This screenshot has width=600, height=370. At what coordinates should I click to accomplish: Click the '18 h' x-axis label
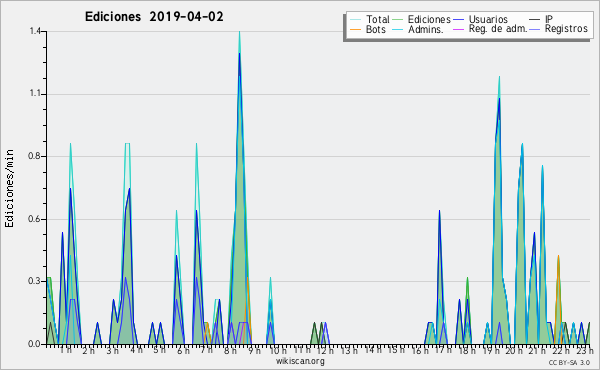coord(467,350)
